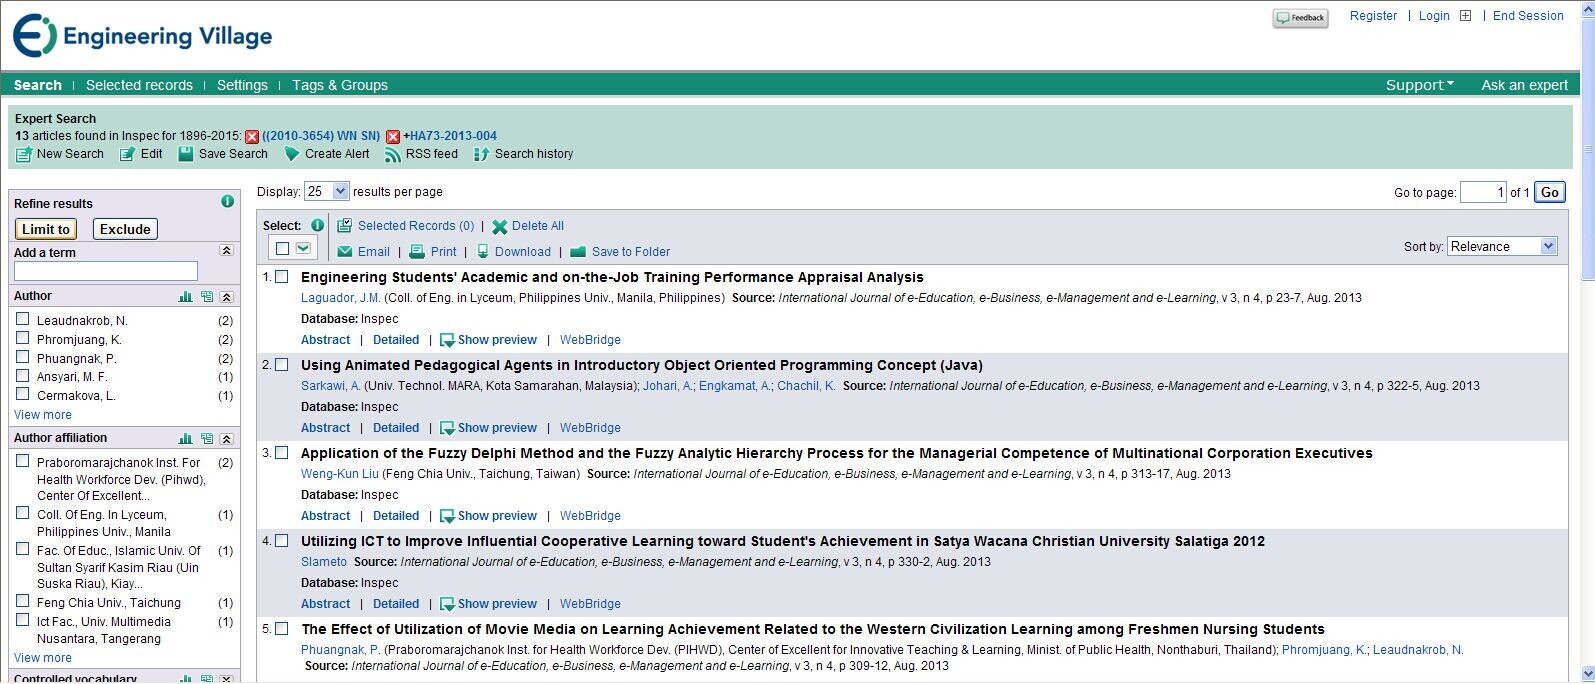Click the Edit search pencil icon
1595x684 pixels.
click(127, 154)
